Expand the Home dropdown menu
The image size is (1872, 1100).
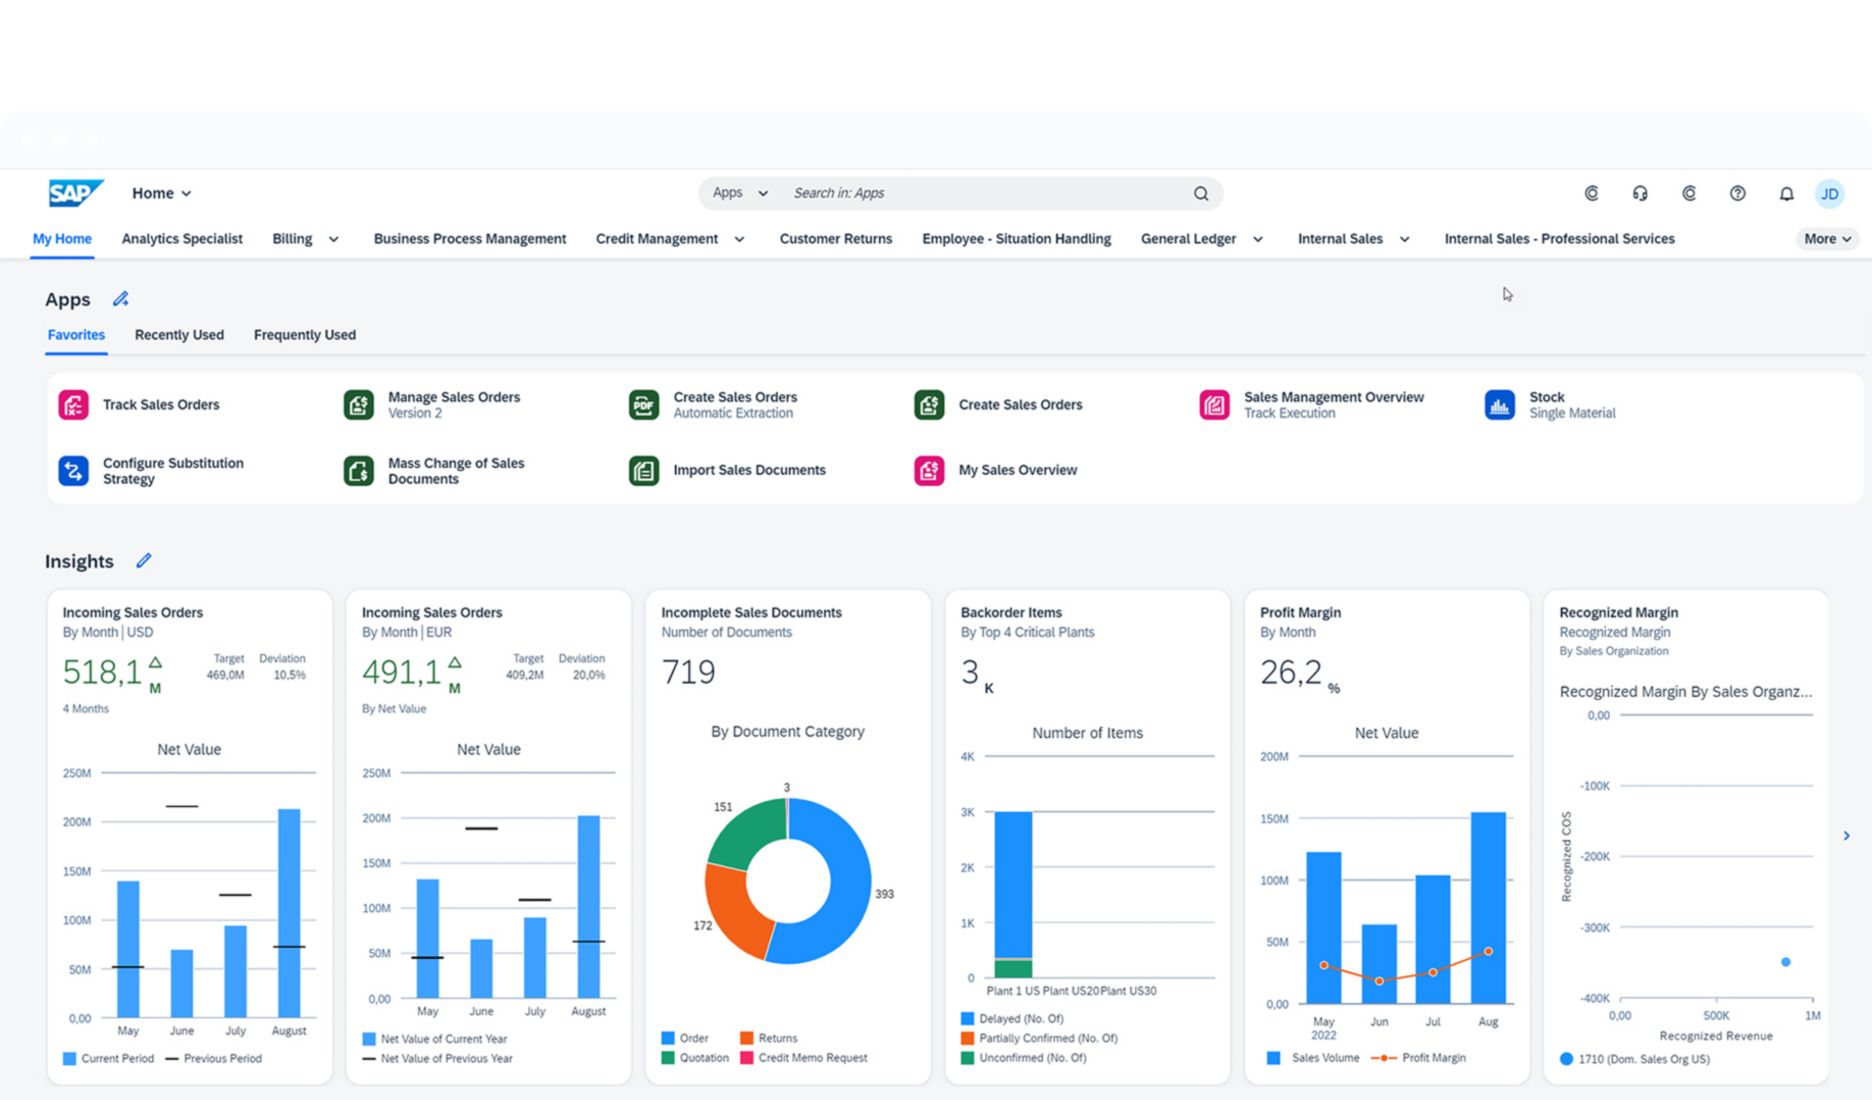(x=161, y=194)
